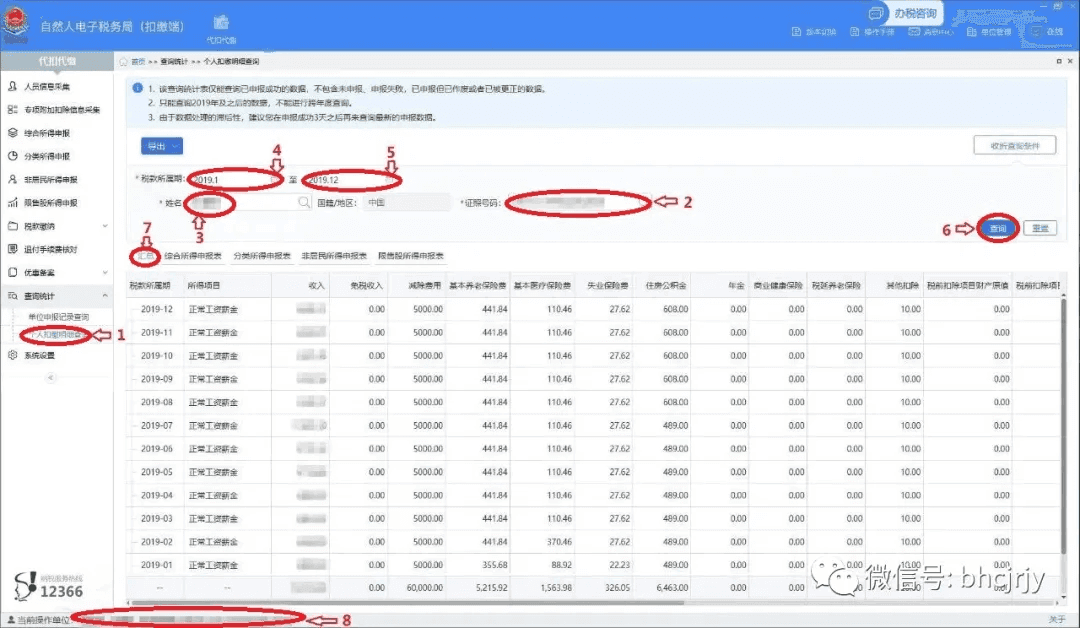This screenshot has height=628, width=1080.
Task: Click the 代扣代缴 icon in the top bar
Action: pos(221,28)
